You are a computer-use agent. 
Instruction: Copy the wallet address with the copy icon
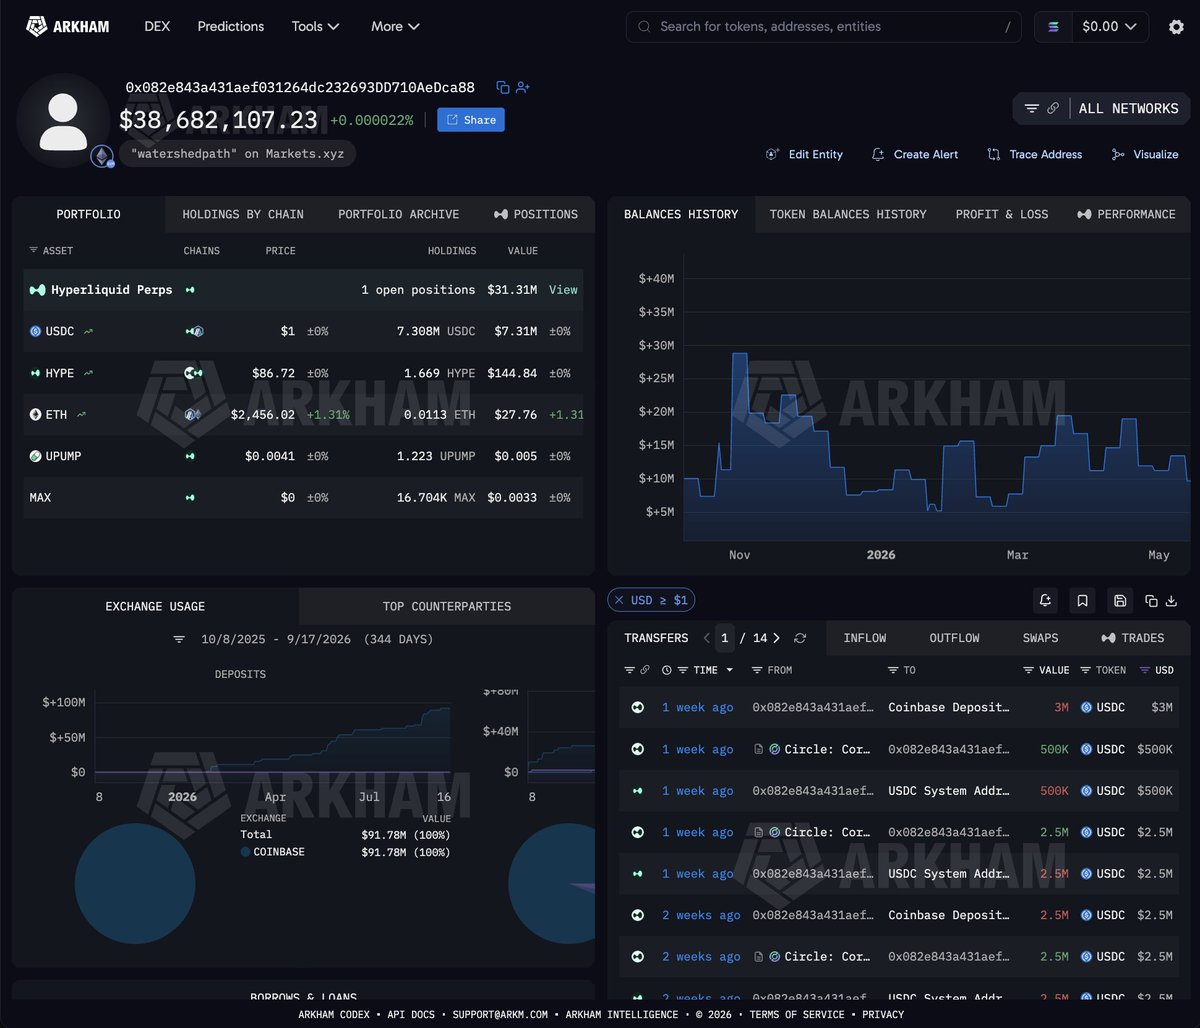pos(503,88)
